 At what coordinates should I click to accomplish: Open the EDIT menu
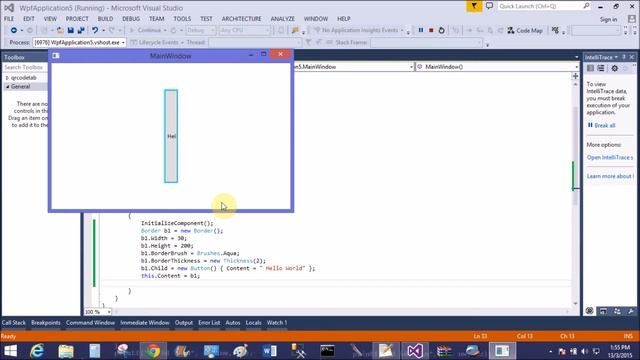click(29, 19)
